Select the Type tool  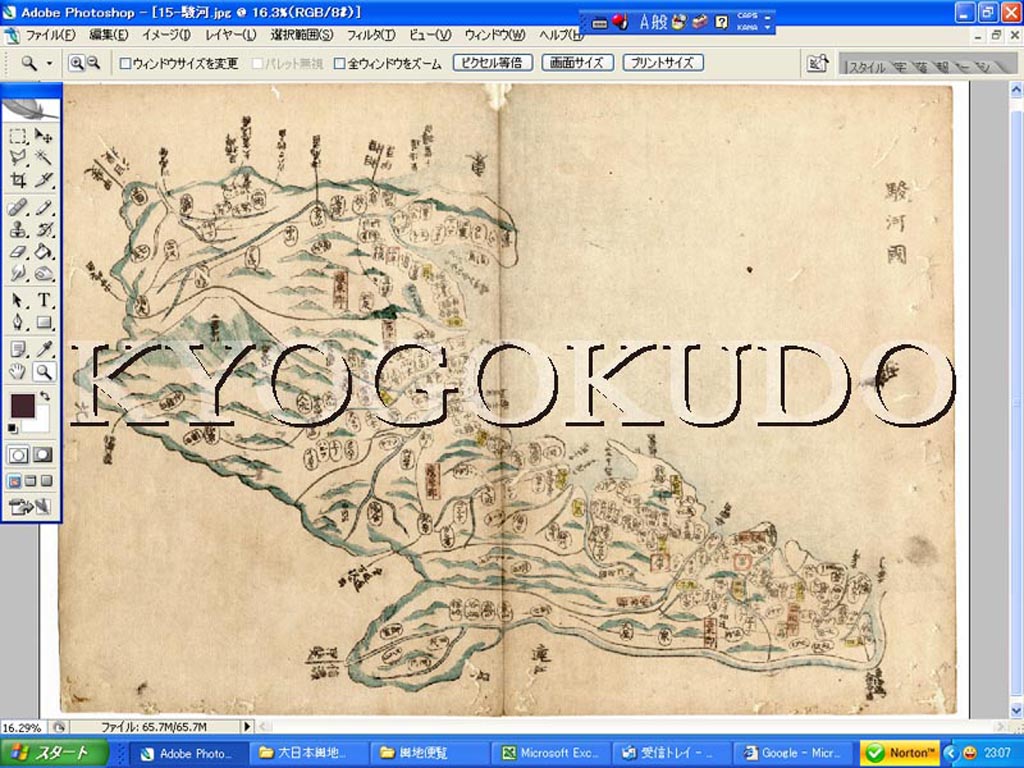pos(43,300)
